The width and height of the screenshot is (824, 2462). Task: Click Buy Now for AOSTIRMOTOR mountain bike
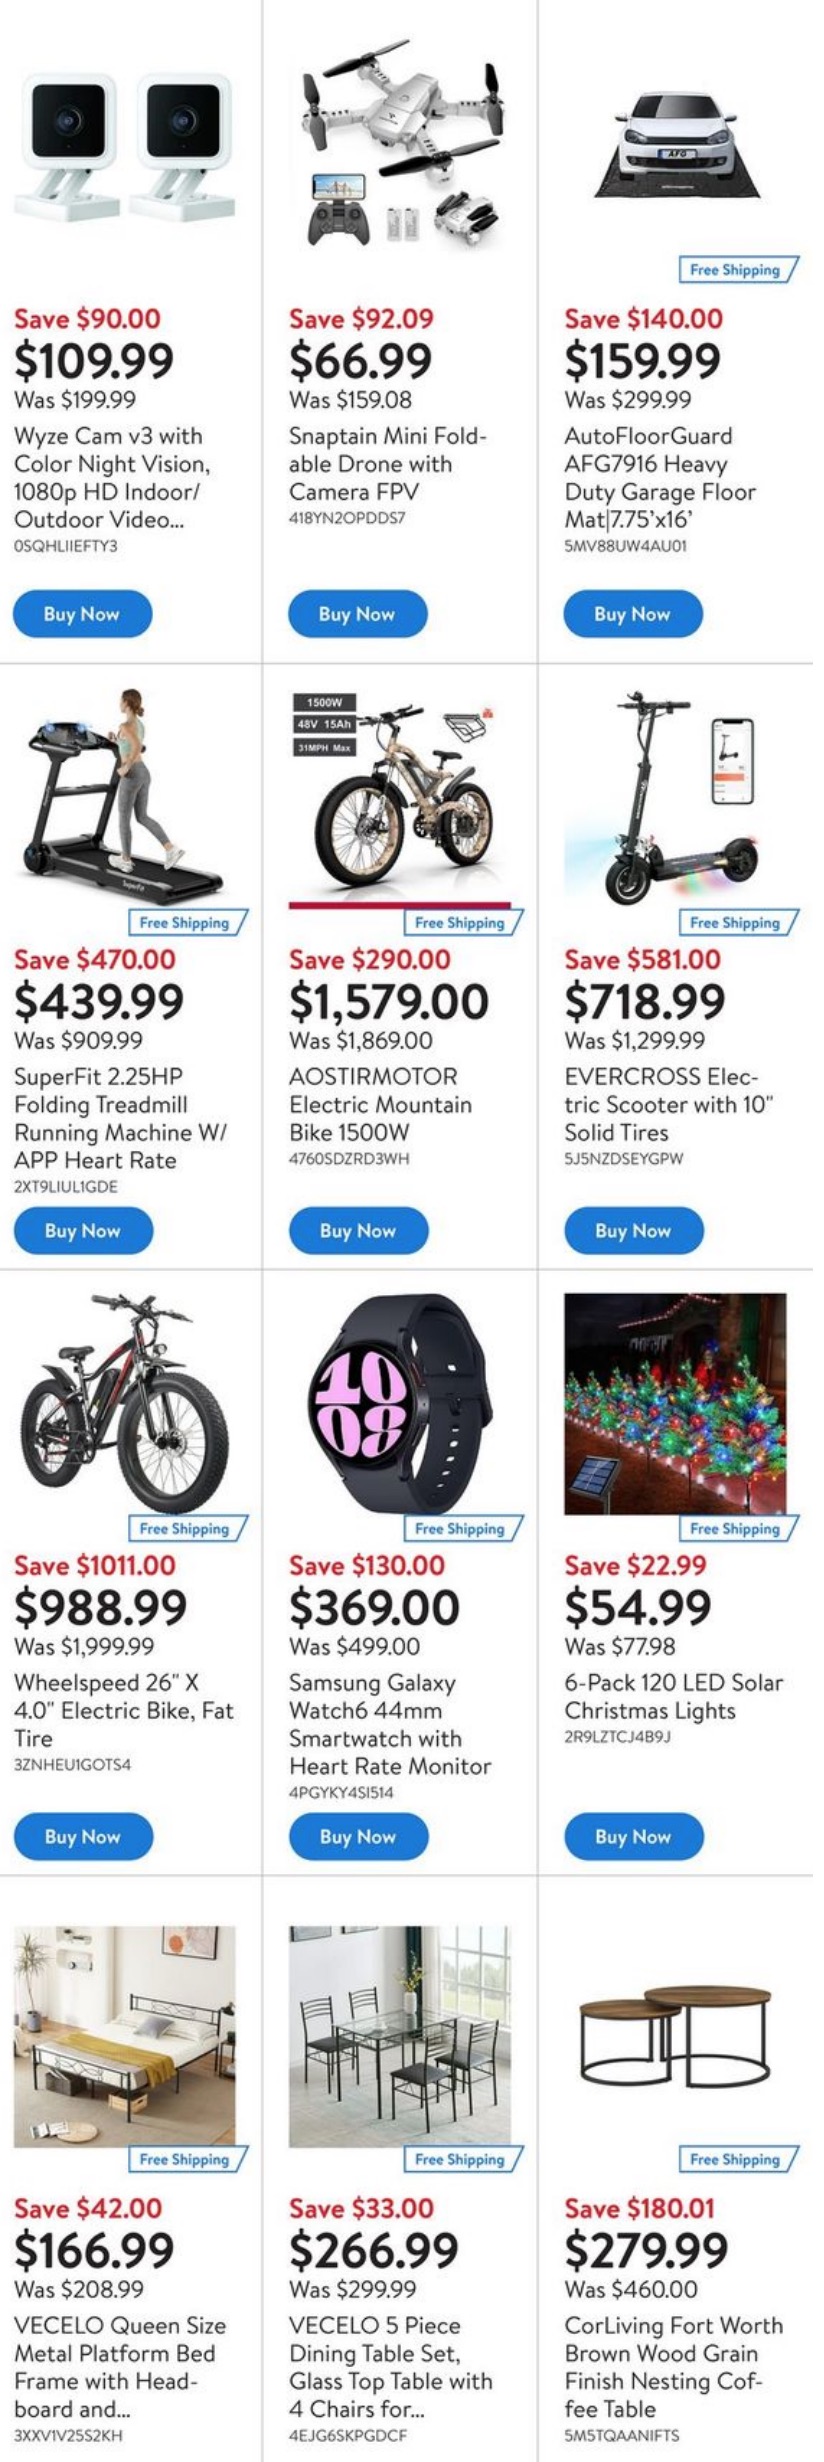click(x=358, y=1230)
